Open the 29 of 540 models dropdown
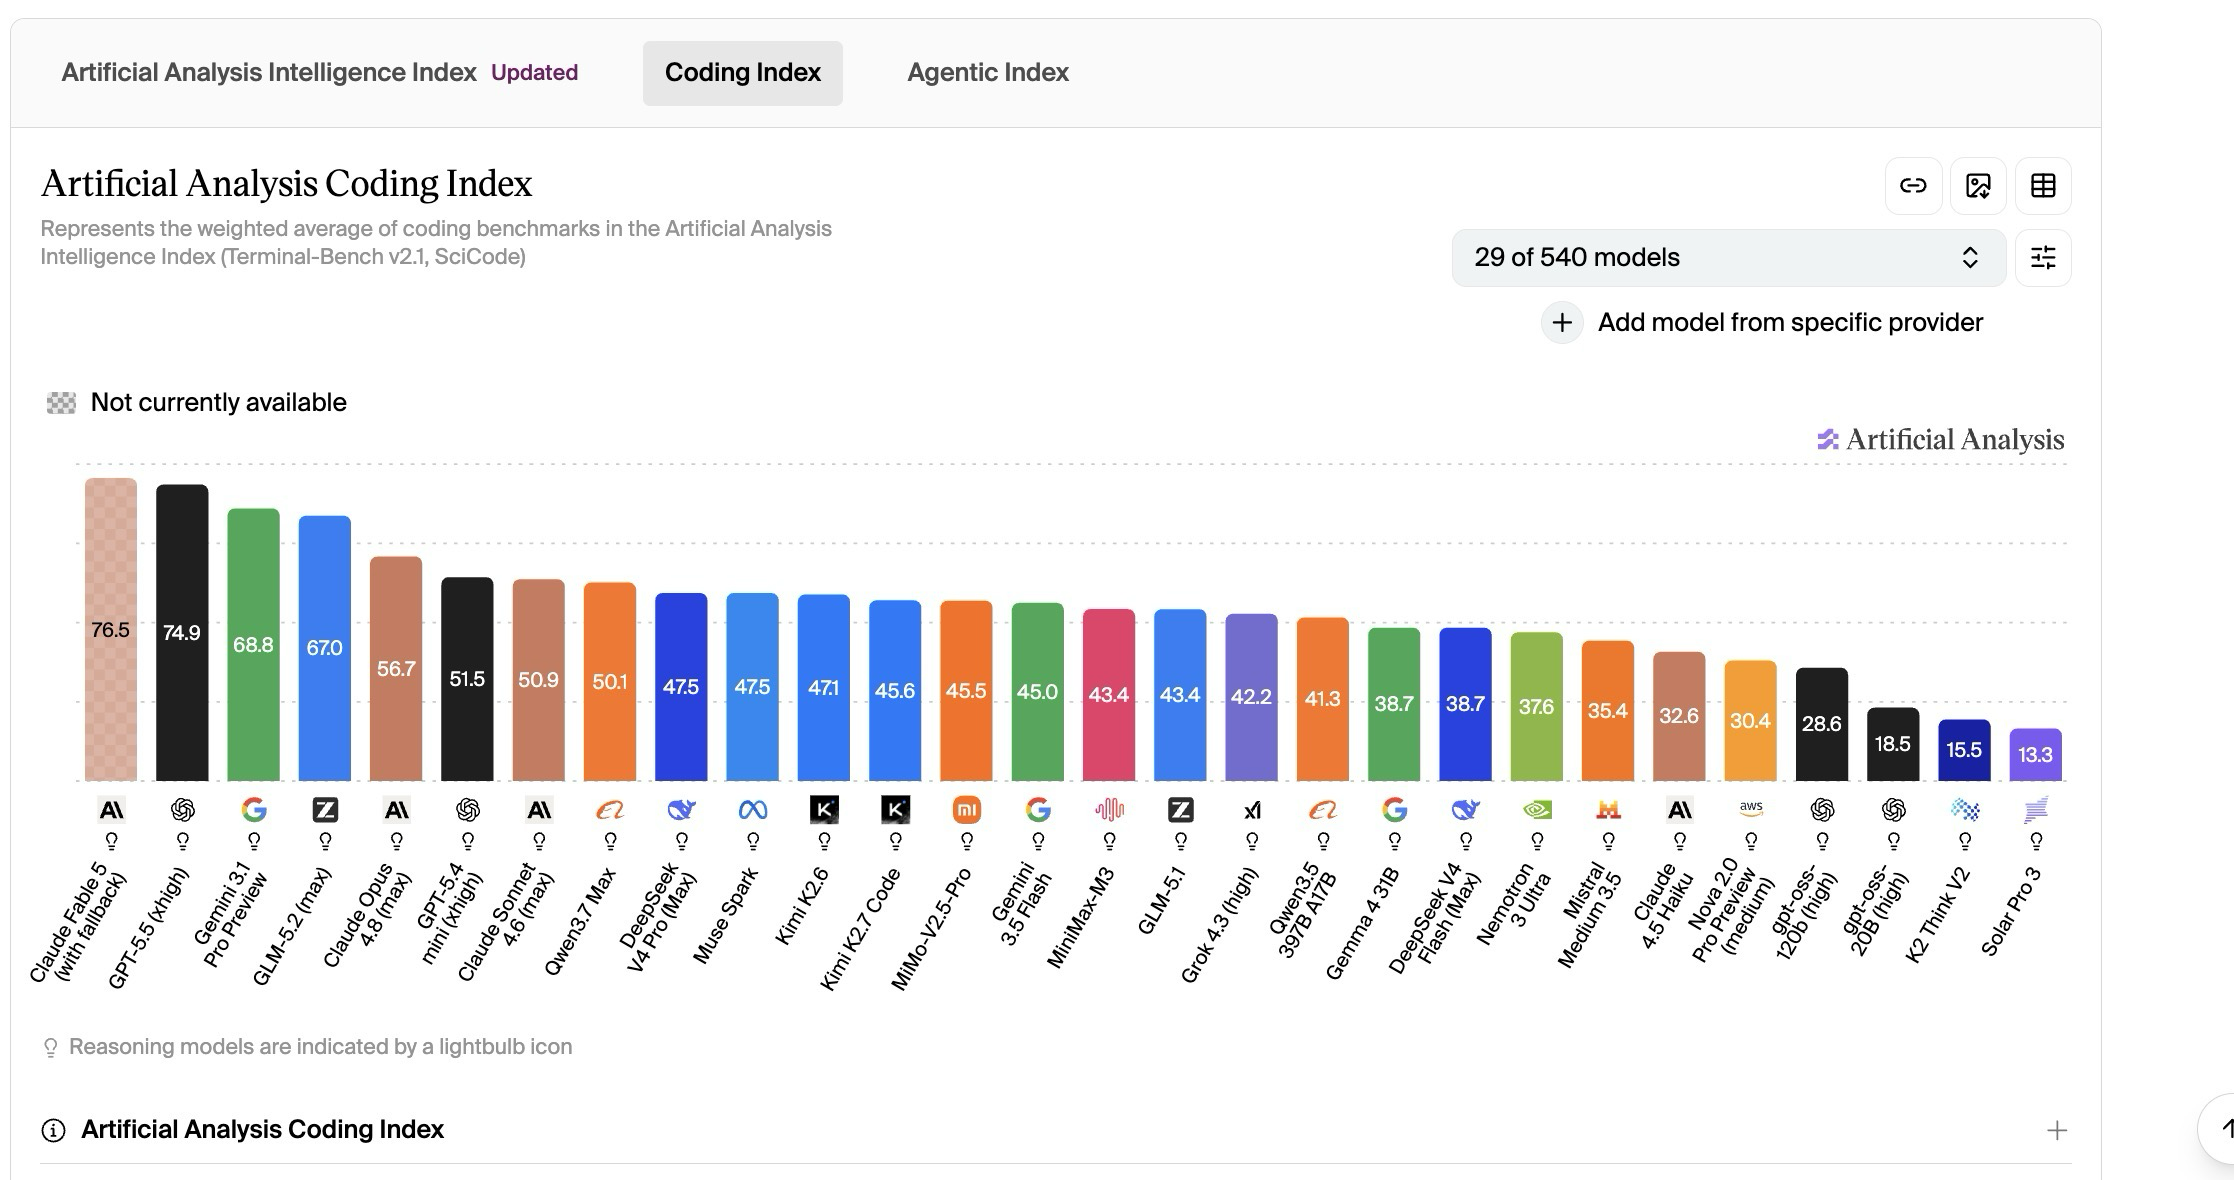 point(1728,258)
